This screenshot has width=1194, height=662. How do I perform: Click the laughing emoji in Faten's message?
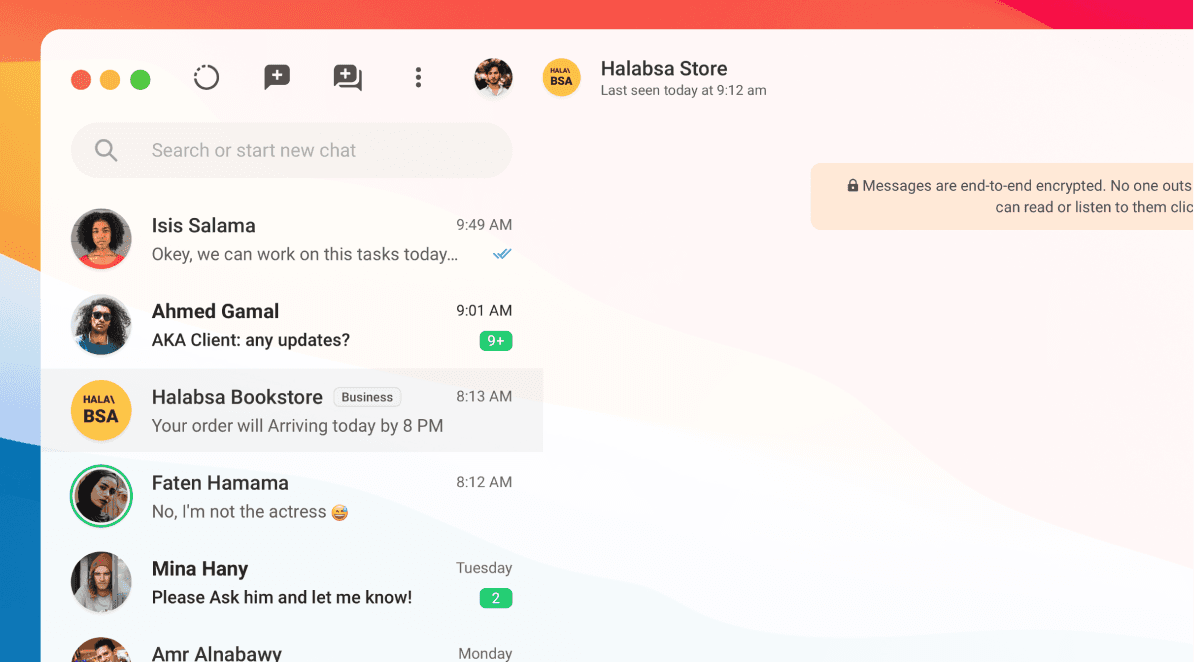[x=340, y=513]
